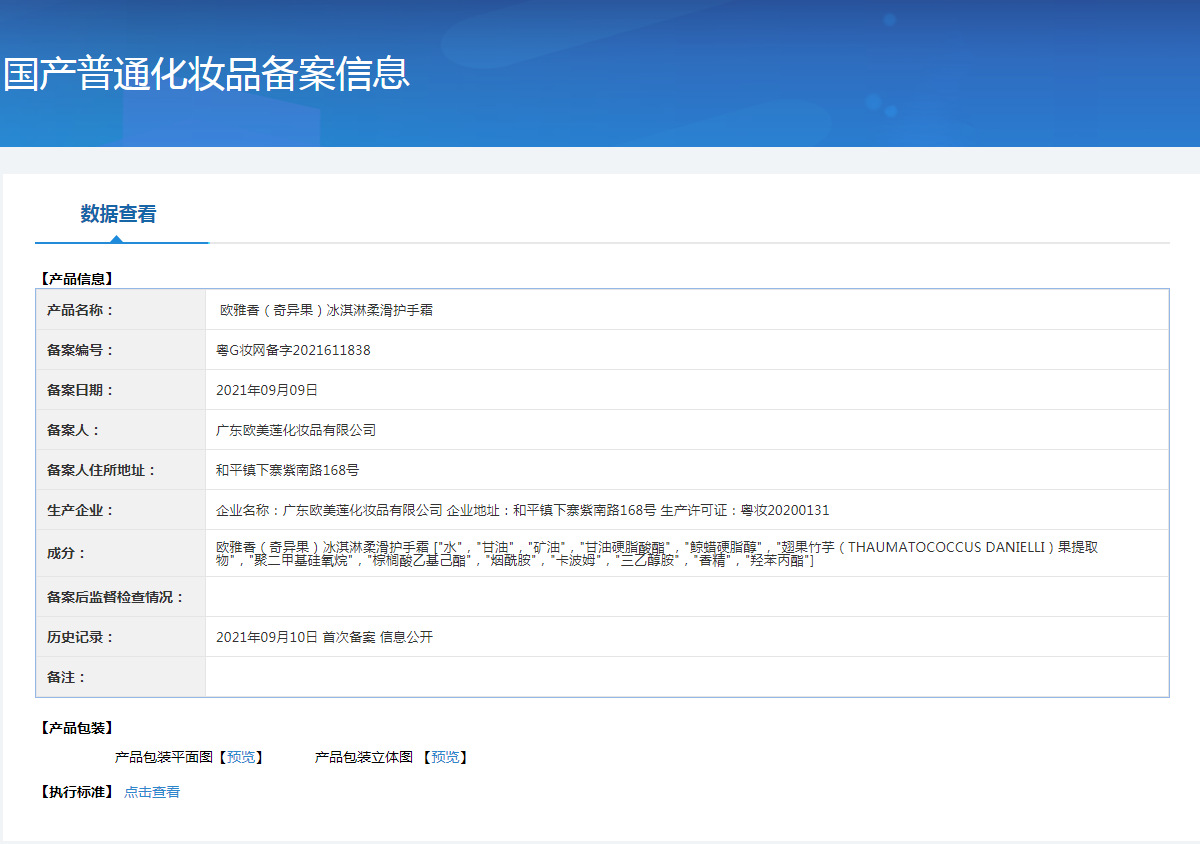This screenshot has height=844, width=1200.
Task: Preview 产品包装平面图 via 预览 link
Action: (241, 757)
